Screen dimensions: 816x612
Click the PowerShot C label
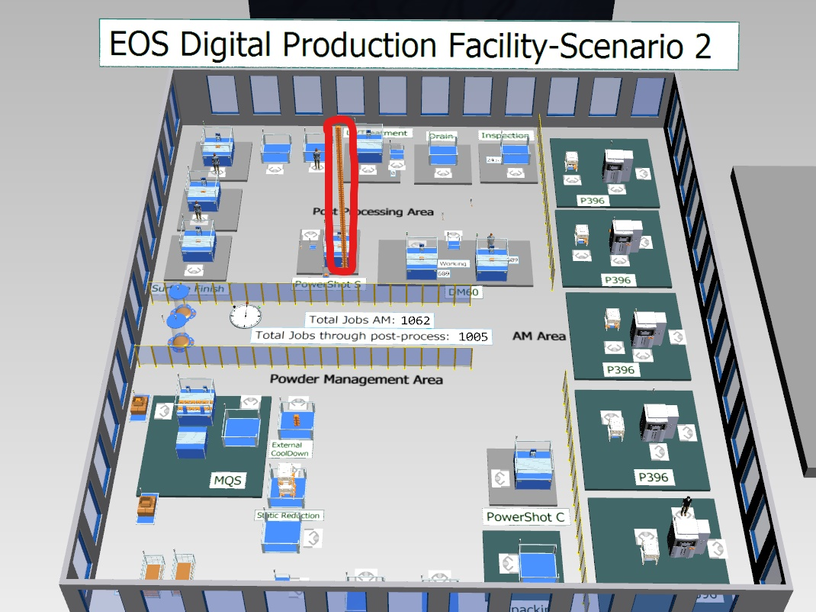tap(525, 517)
